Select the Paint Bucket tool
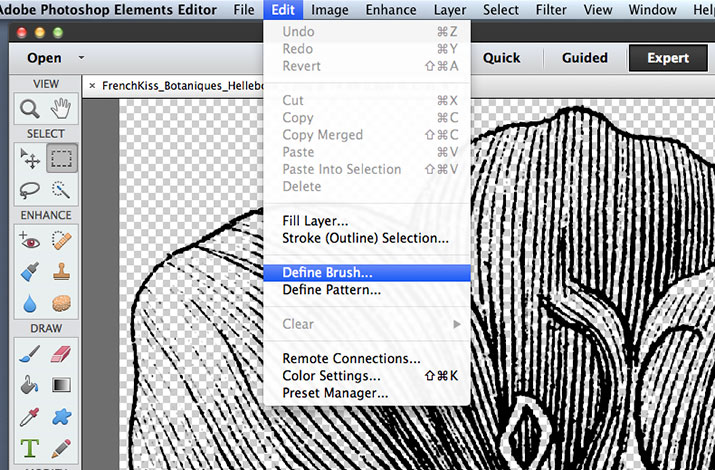This screenshot has height=470, width=715. click(x=30, y=385)
